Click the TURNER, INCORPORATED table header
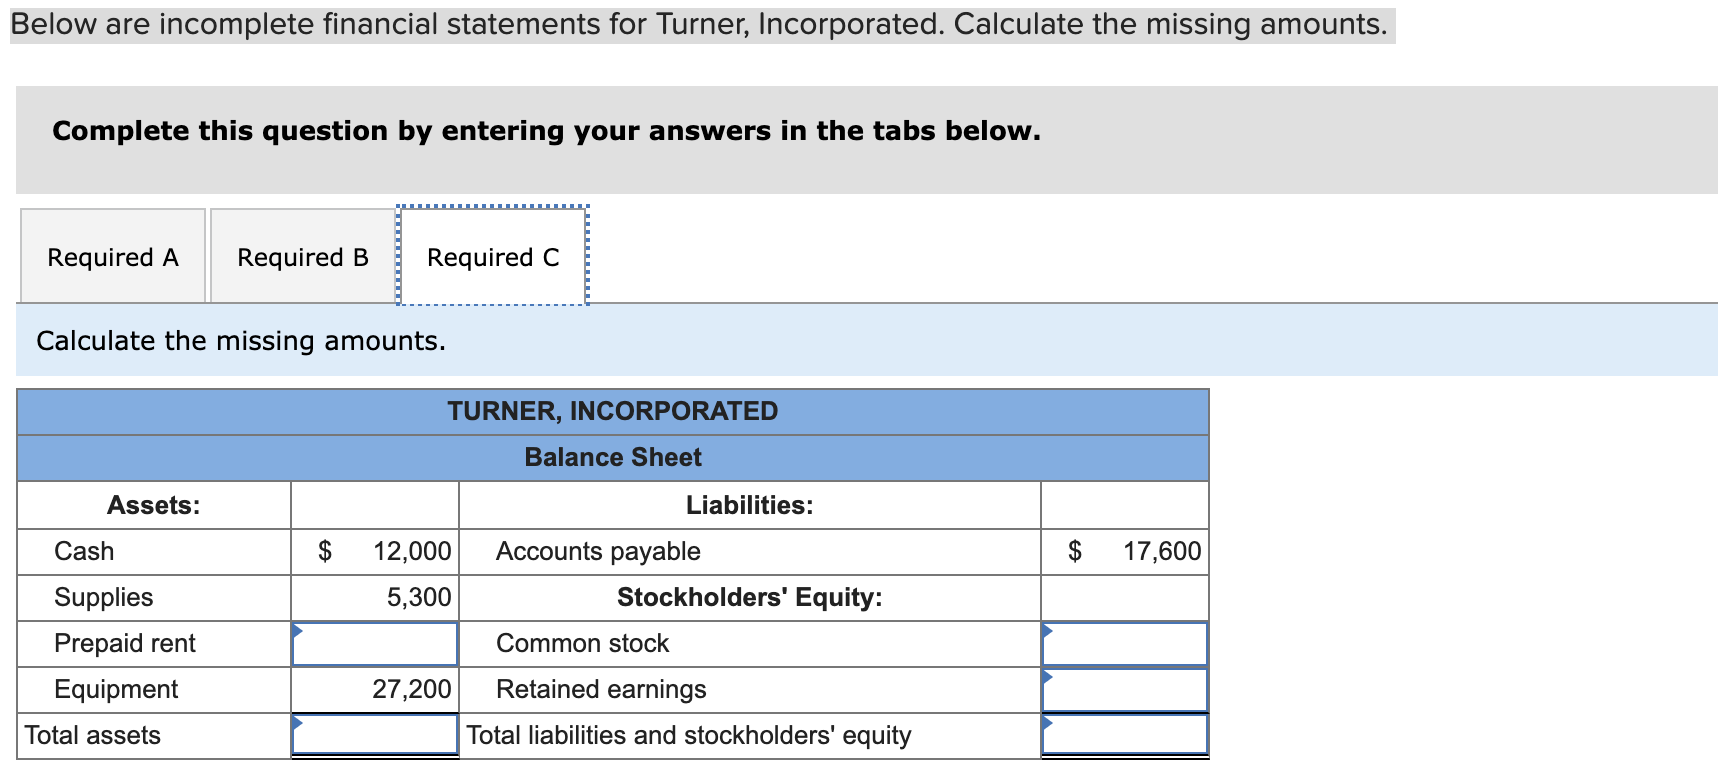This screenshot has height=766, width=1724. click(x=612, y=411)
